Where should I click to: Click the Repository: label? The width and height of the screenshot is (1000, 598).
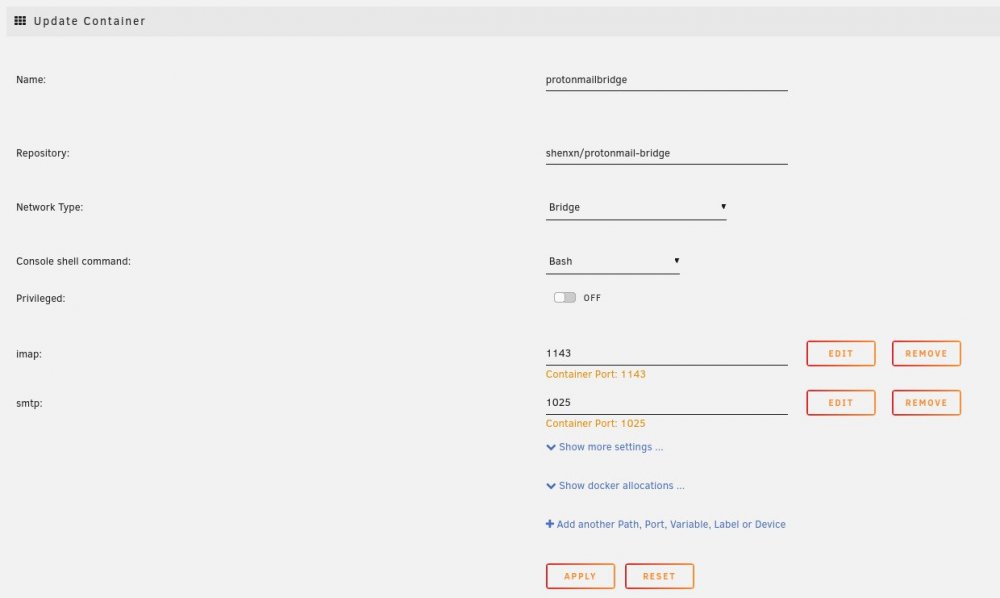[x=43, y=153]
